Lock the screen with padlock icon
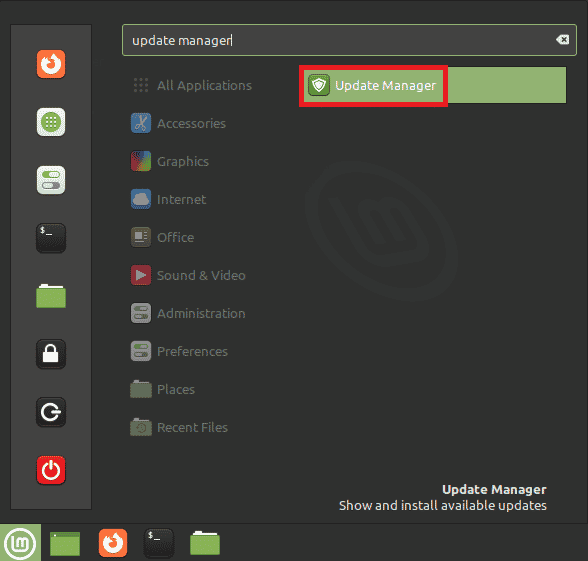This screenshot has width=588, height=561. [51, 354]
